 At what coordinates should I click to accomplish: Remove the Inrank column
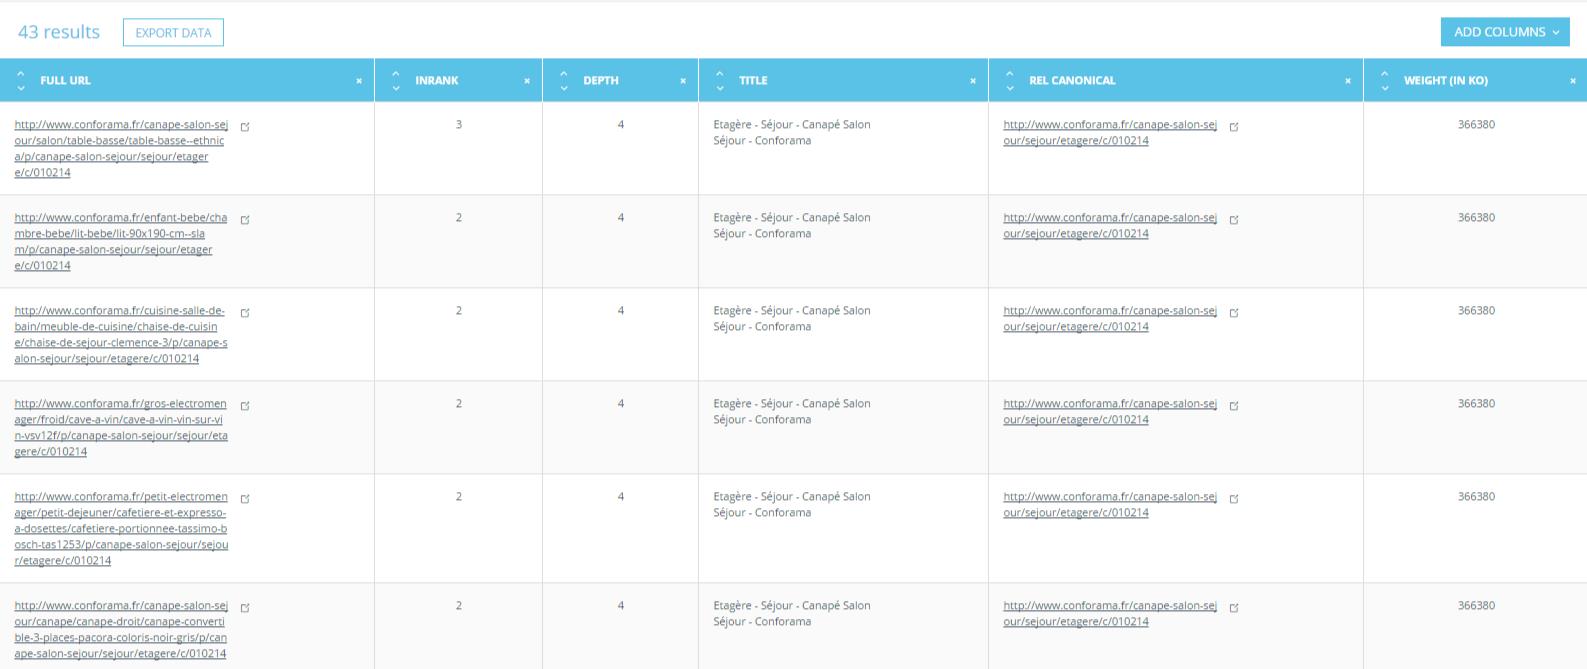527,81
